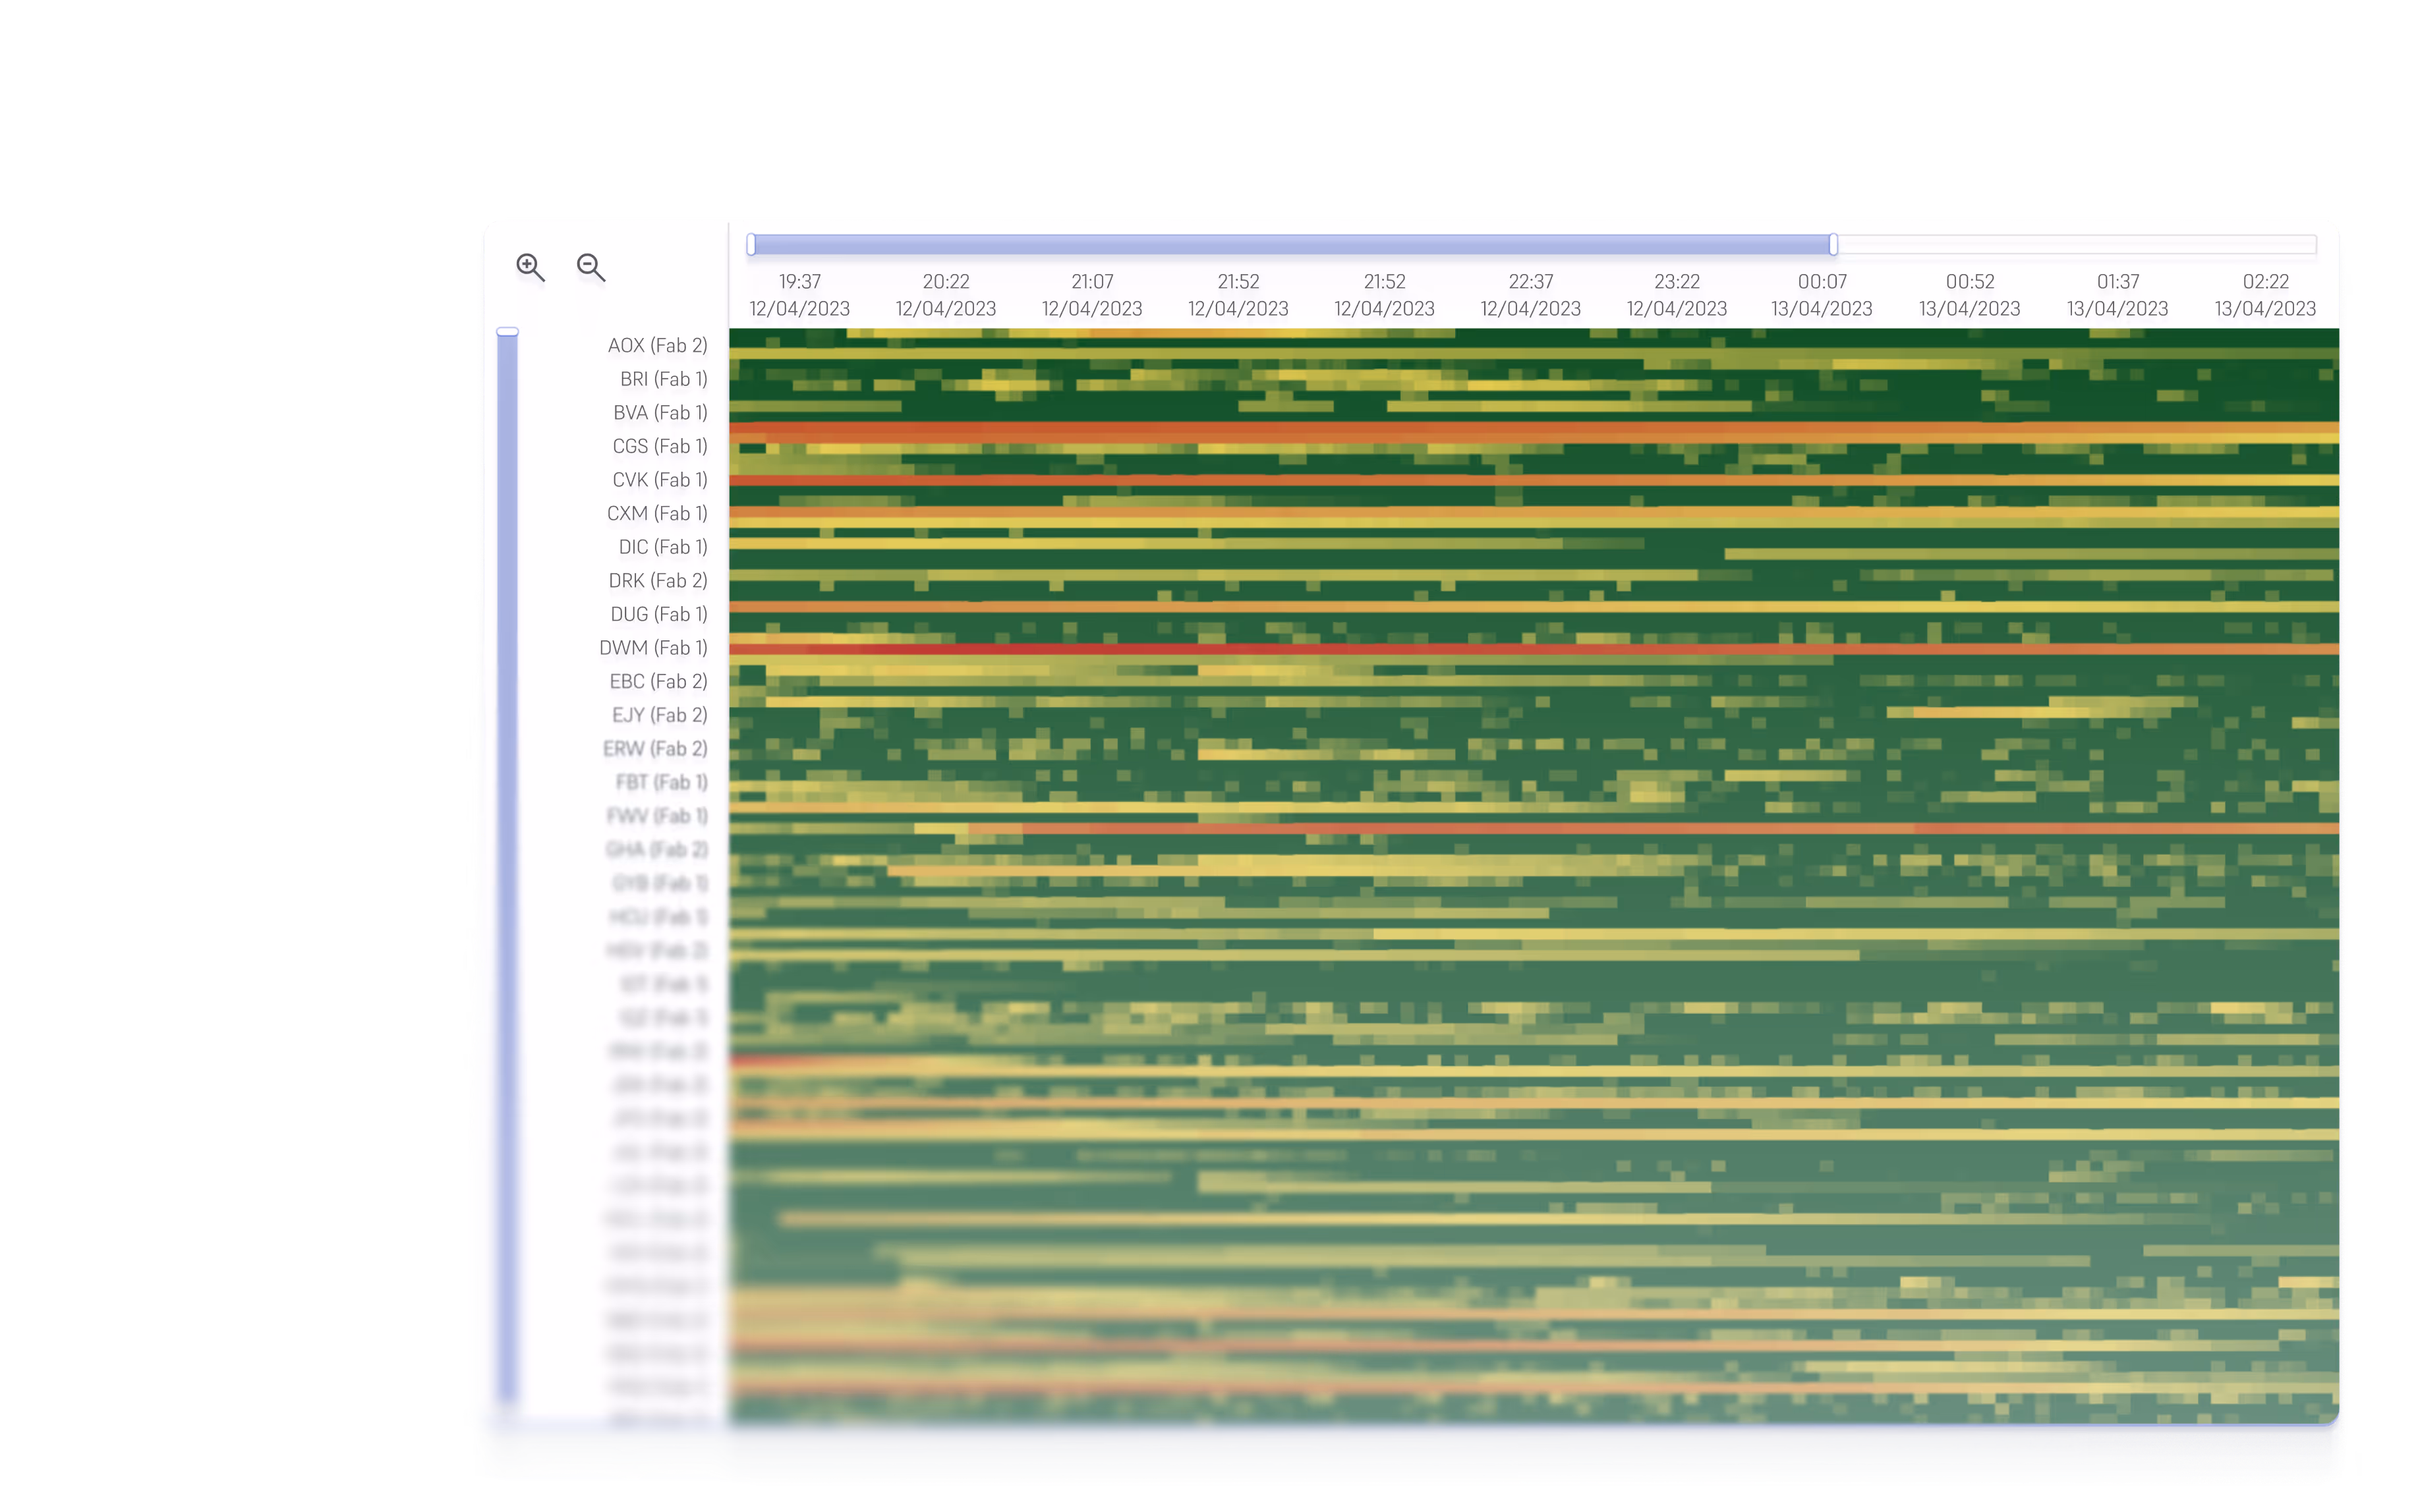Click the 19:37 12/04/2023 time label

pyautogui.click(x=799, y=295)
